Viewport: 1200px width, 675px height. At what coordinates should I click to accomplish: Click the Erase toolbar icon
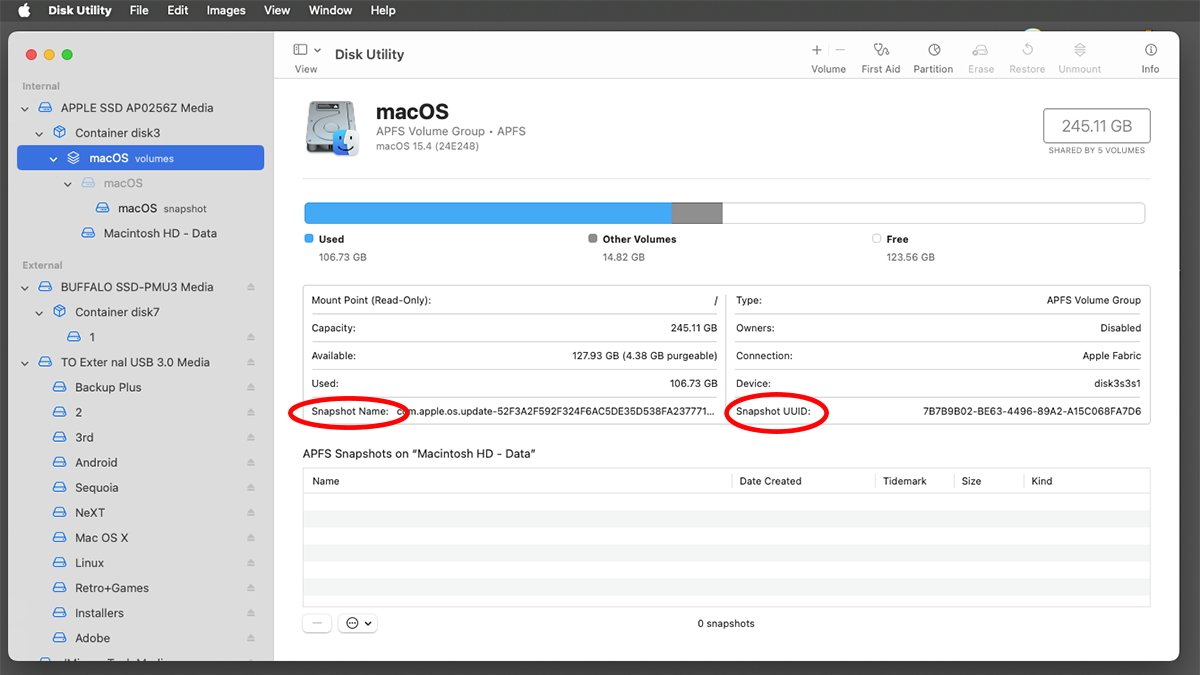981,50
